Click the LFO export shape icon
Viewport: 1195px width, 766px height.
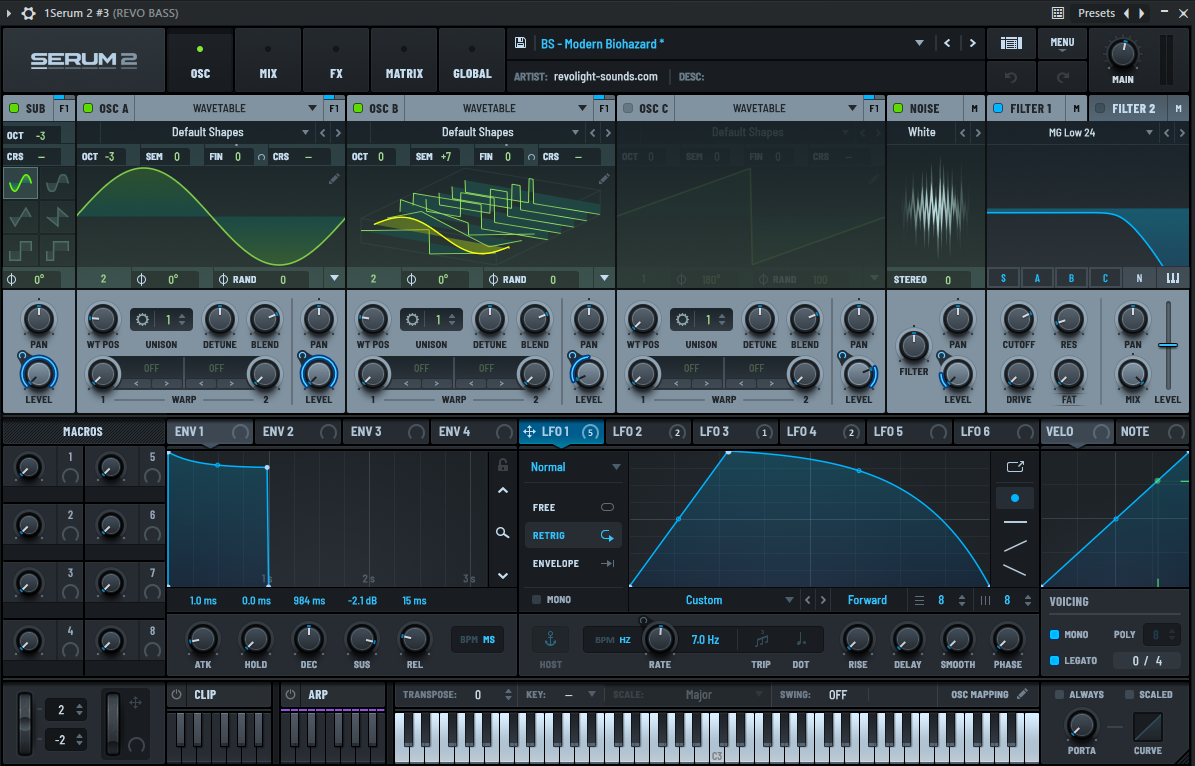point(1015,466)
